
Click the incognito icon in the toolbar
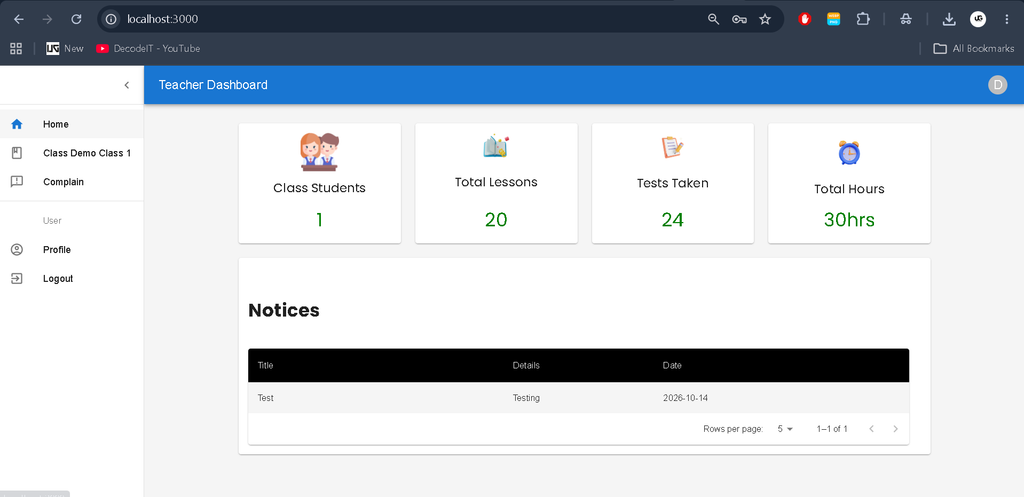point(905,20)
